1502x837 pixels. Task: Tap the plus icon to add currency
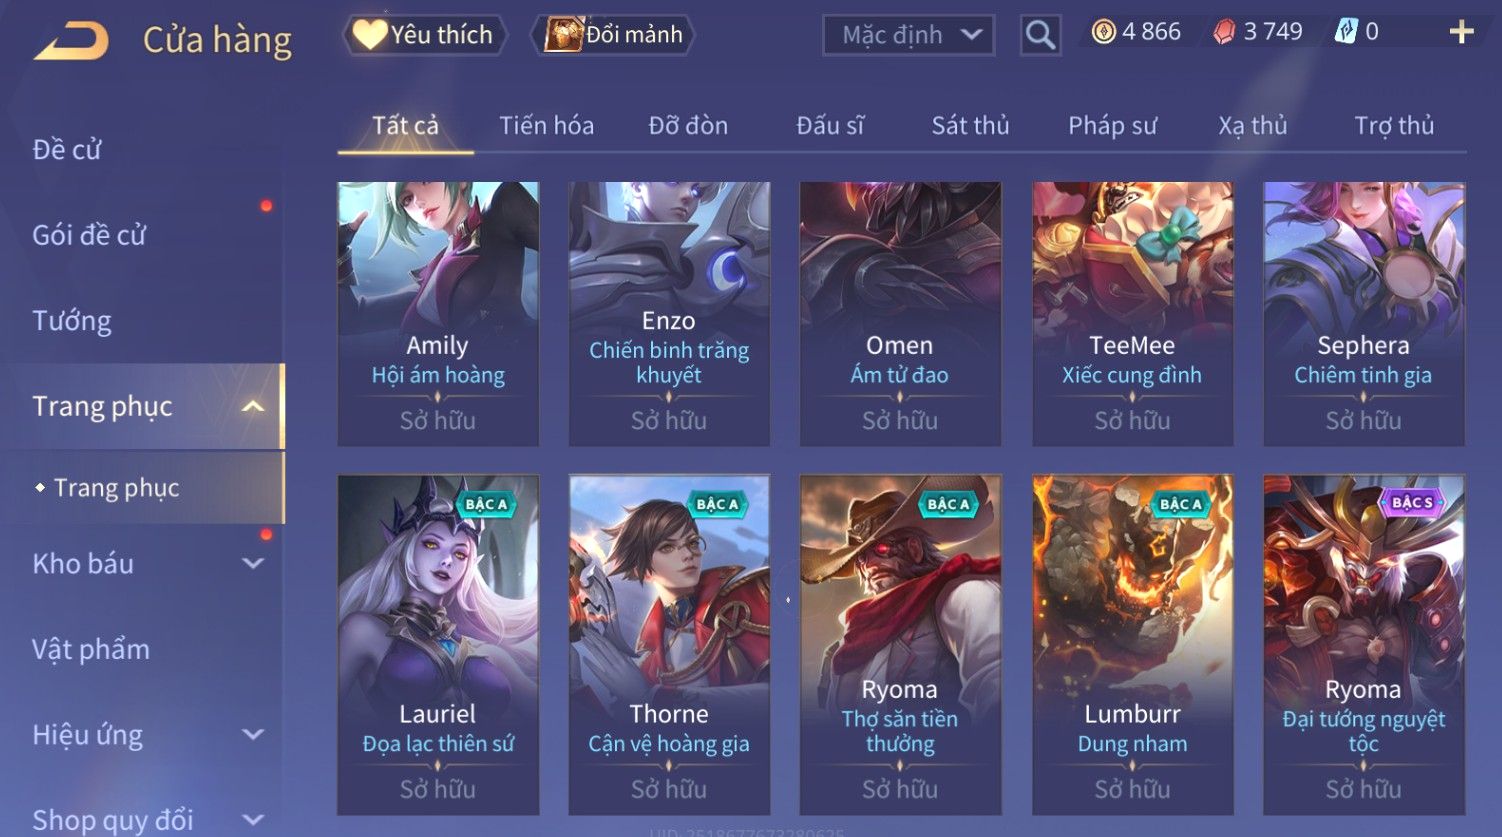(x=1461, y=32)
